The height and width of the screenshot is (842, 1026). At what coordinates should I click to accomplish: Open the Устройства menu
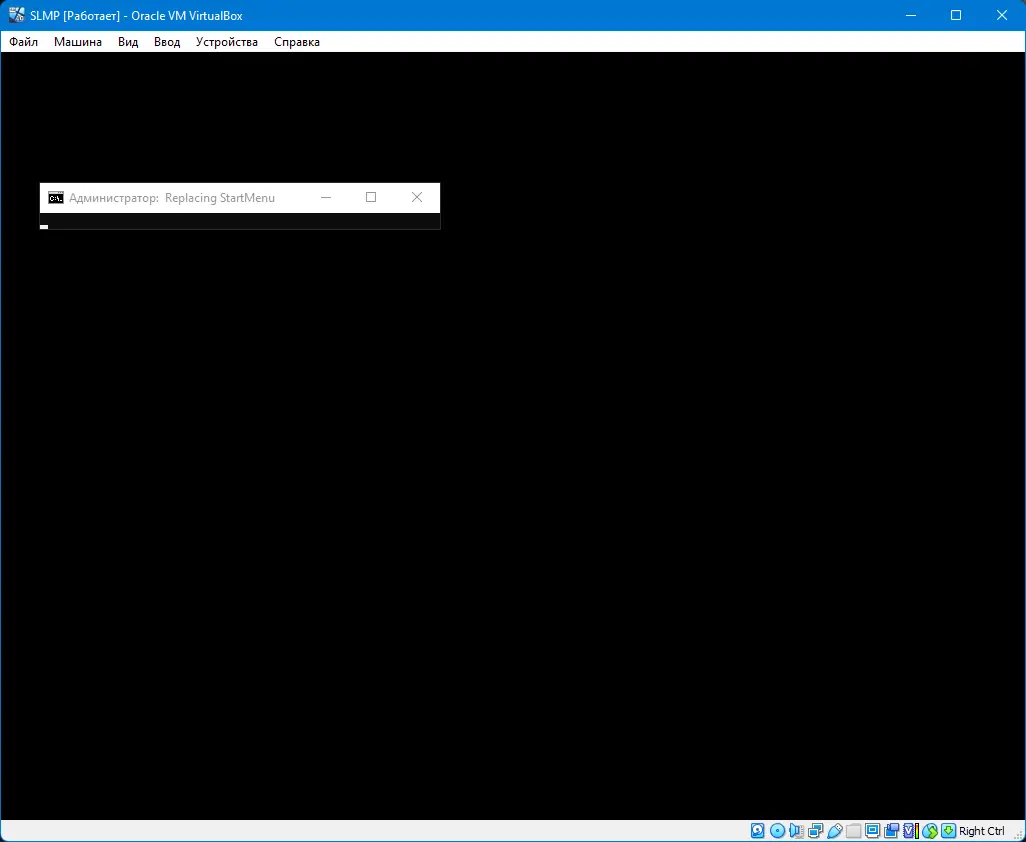tap(226, 42)
